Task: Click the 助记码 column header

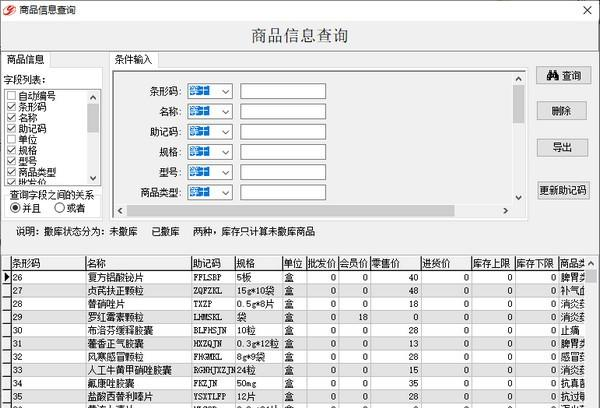Action: click(x=213, y=263)
